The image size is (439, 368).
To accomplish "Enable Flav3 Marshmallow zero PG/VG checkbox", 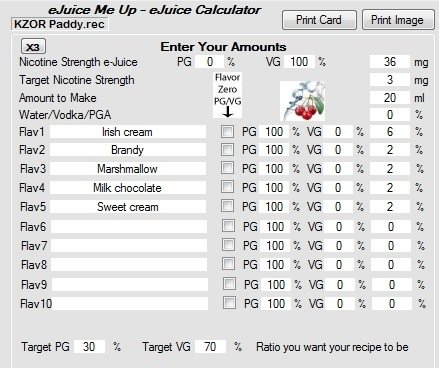I will (227, 168).
